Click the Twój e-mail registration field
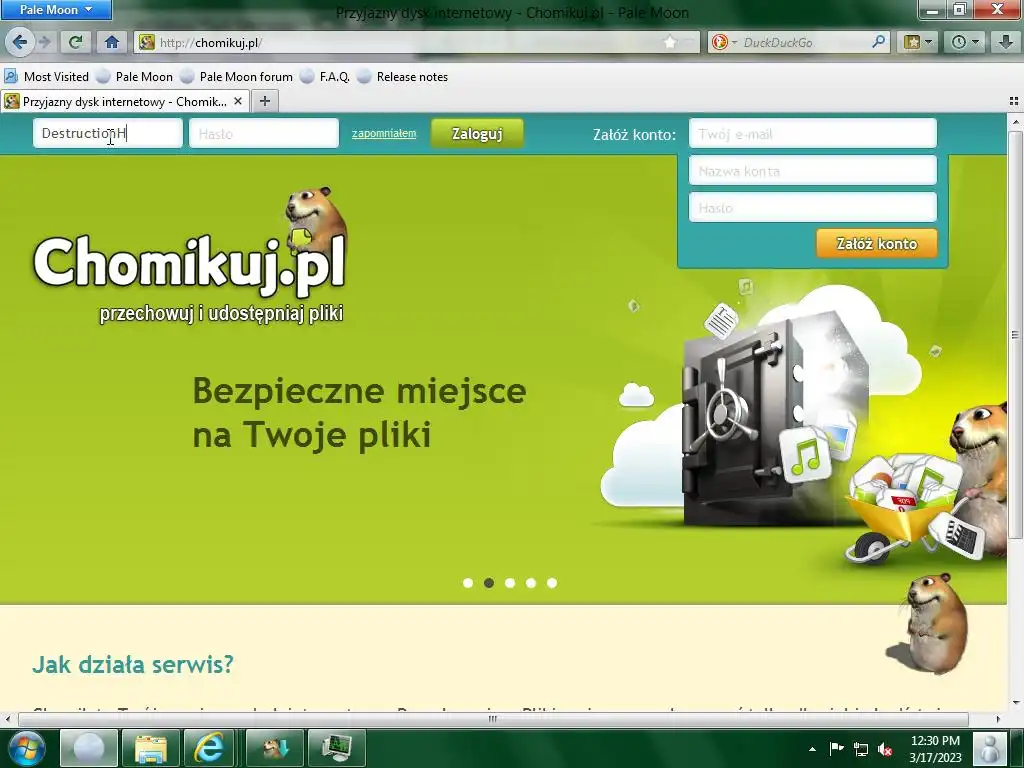Image resolution: width=1024 pixels, height=768 pixels. [x=812, y=133]
